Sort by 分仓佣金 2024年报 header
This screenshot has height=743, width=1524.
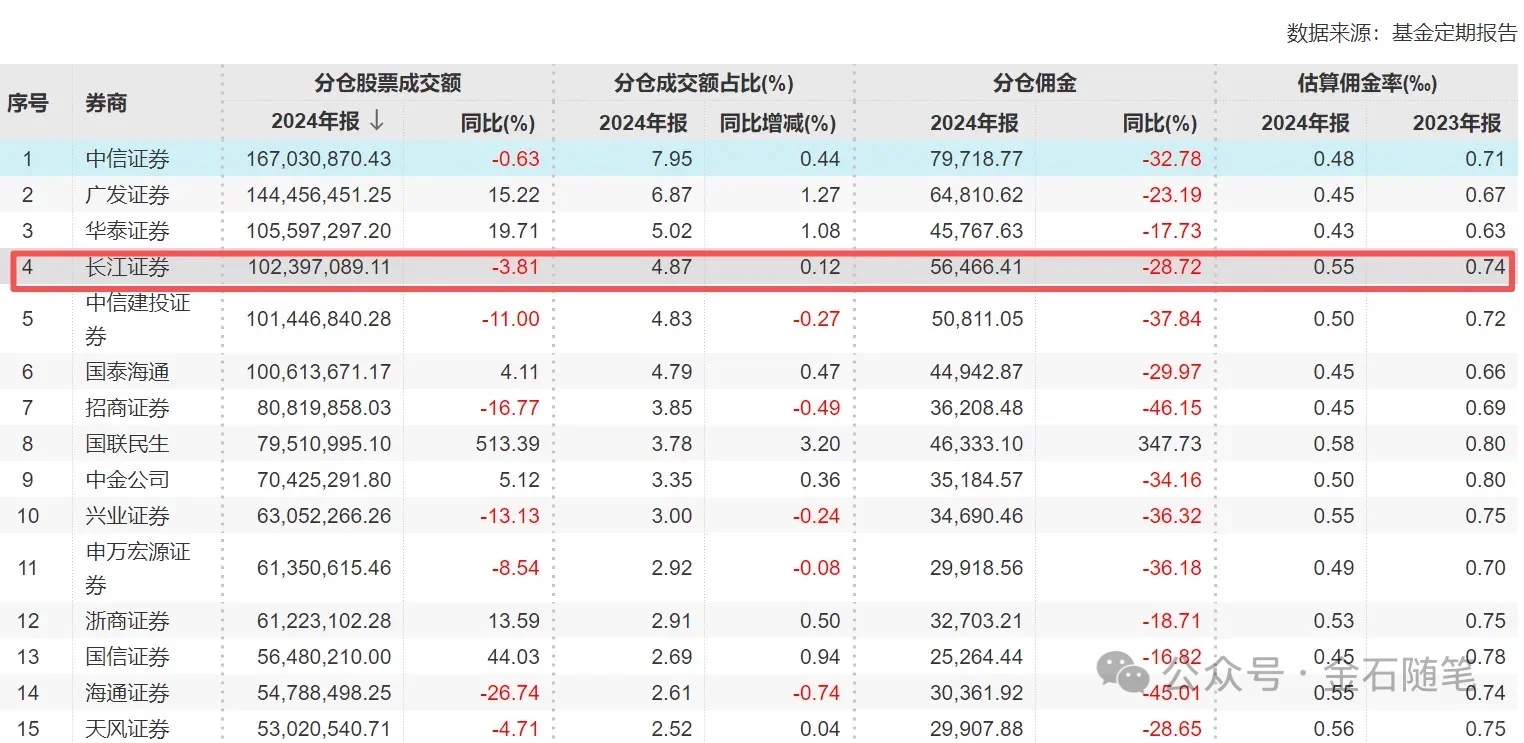pyautogui.click(x=974, y=123)
